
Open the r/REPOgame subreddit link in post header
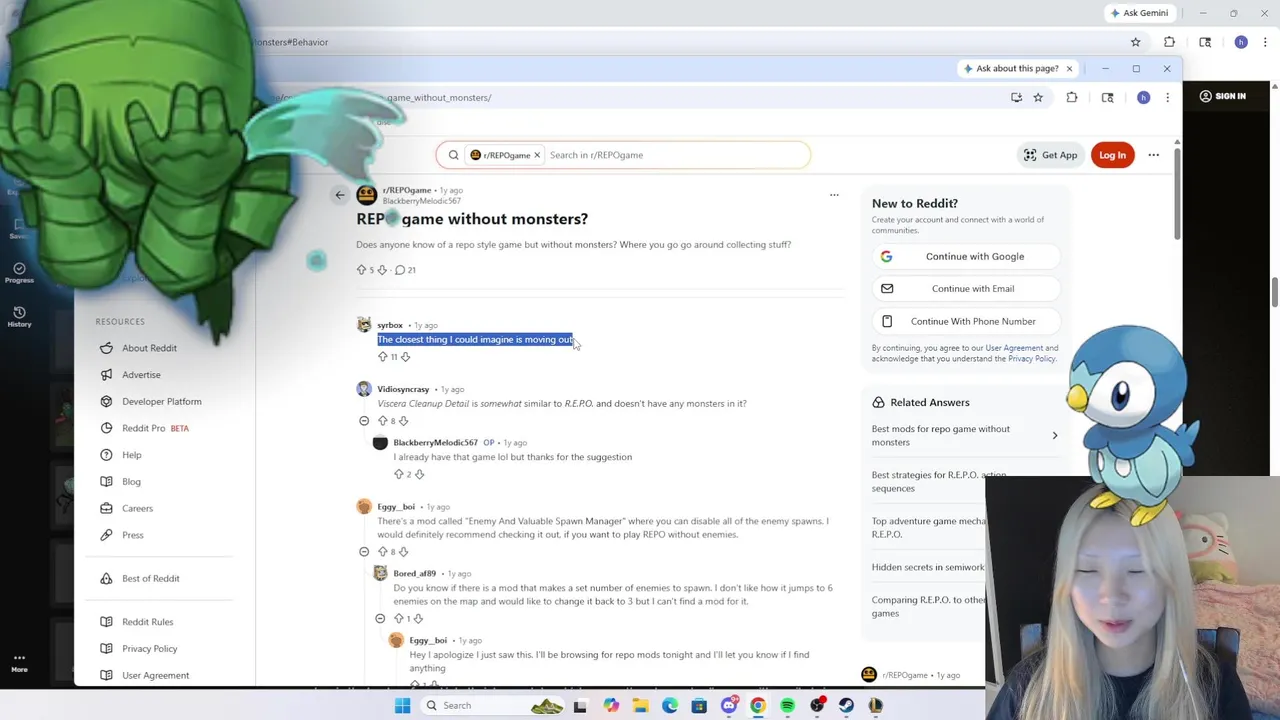pyautogui.click(x=407, y=190)
